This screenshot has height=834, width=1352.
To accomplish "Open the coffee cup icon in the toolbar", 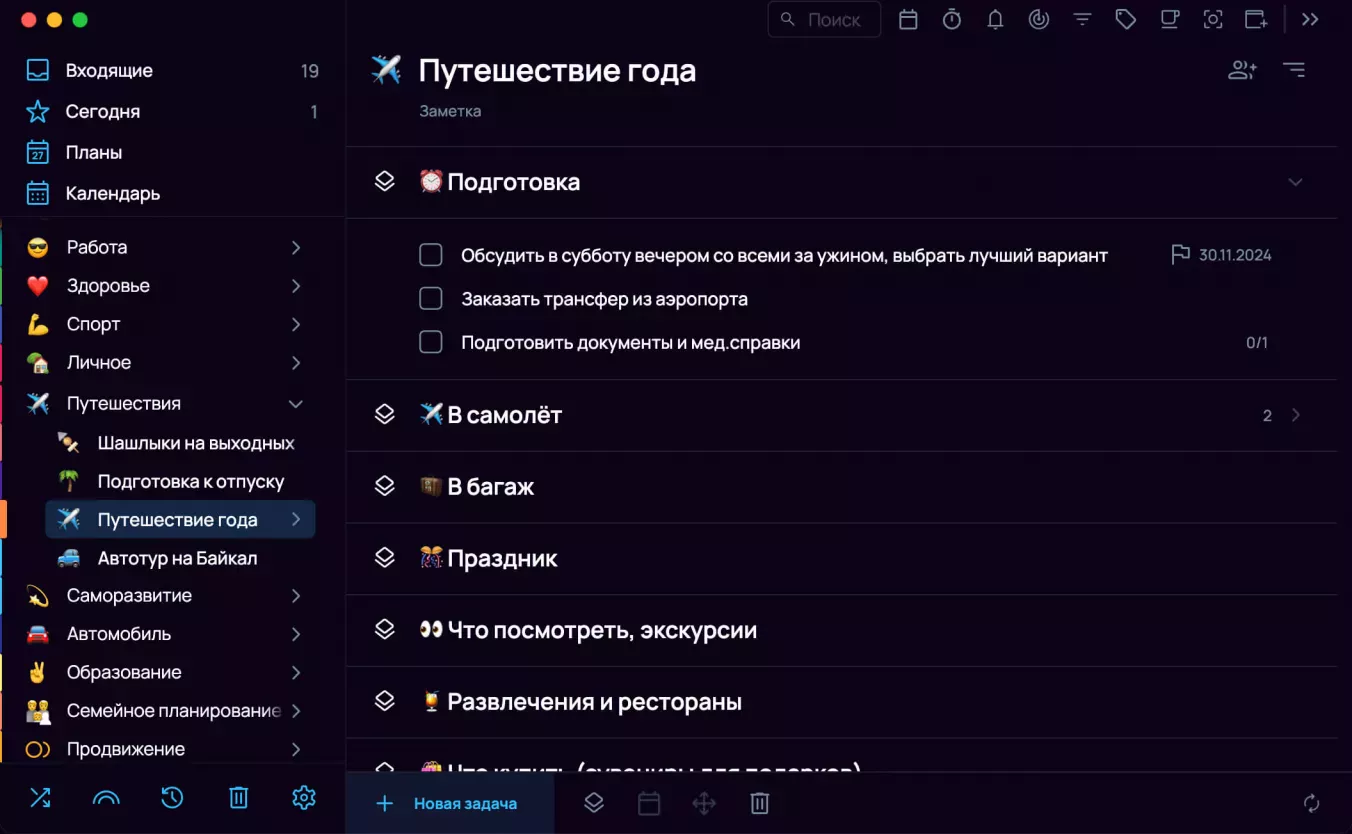I will tap(1169, 19).
